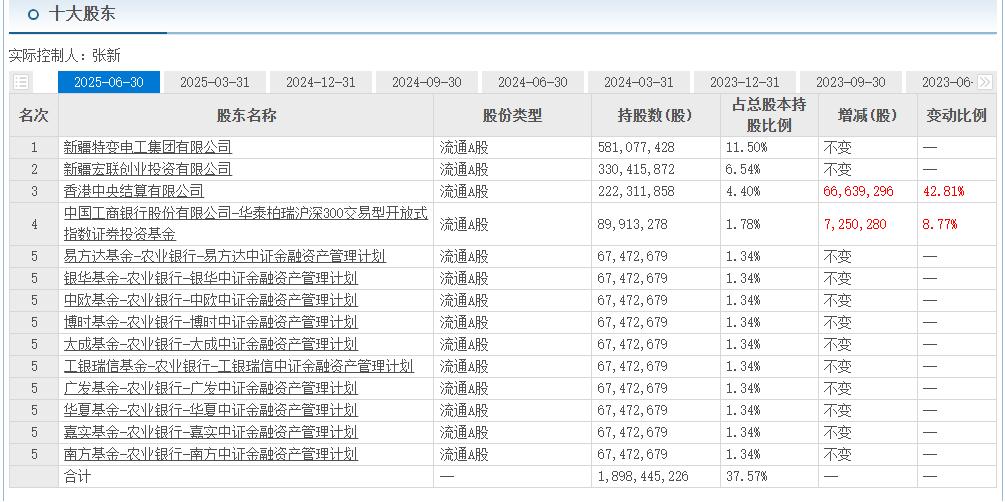Open 博时基金-农业银行 plan link

point(210,322)
